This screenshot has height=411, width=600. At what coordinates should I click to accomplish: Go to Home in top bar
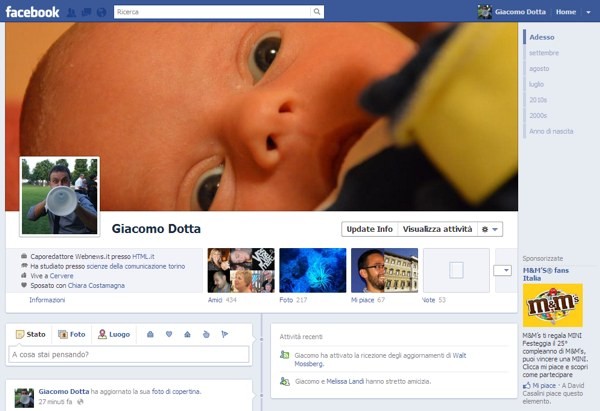tap(566, 12)
